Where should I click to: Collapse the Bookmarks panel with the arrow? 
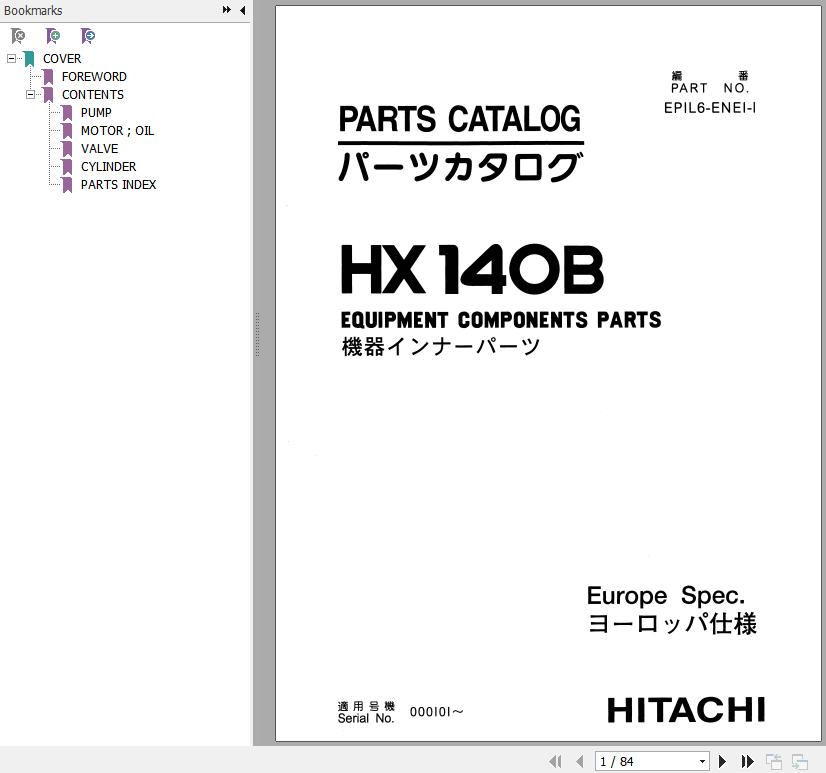click(x=242, y=10)
